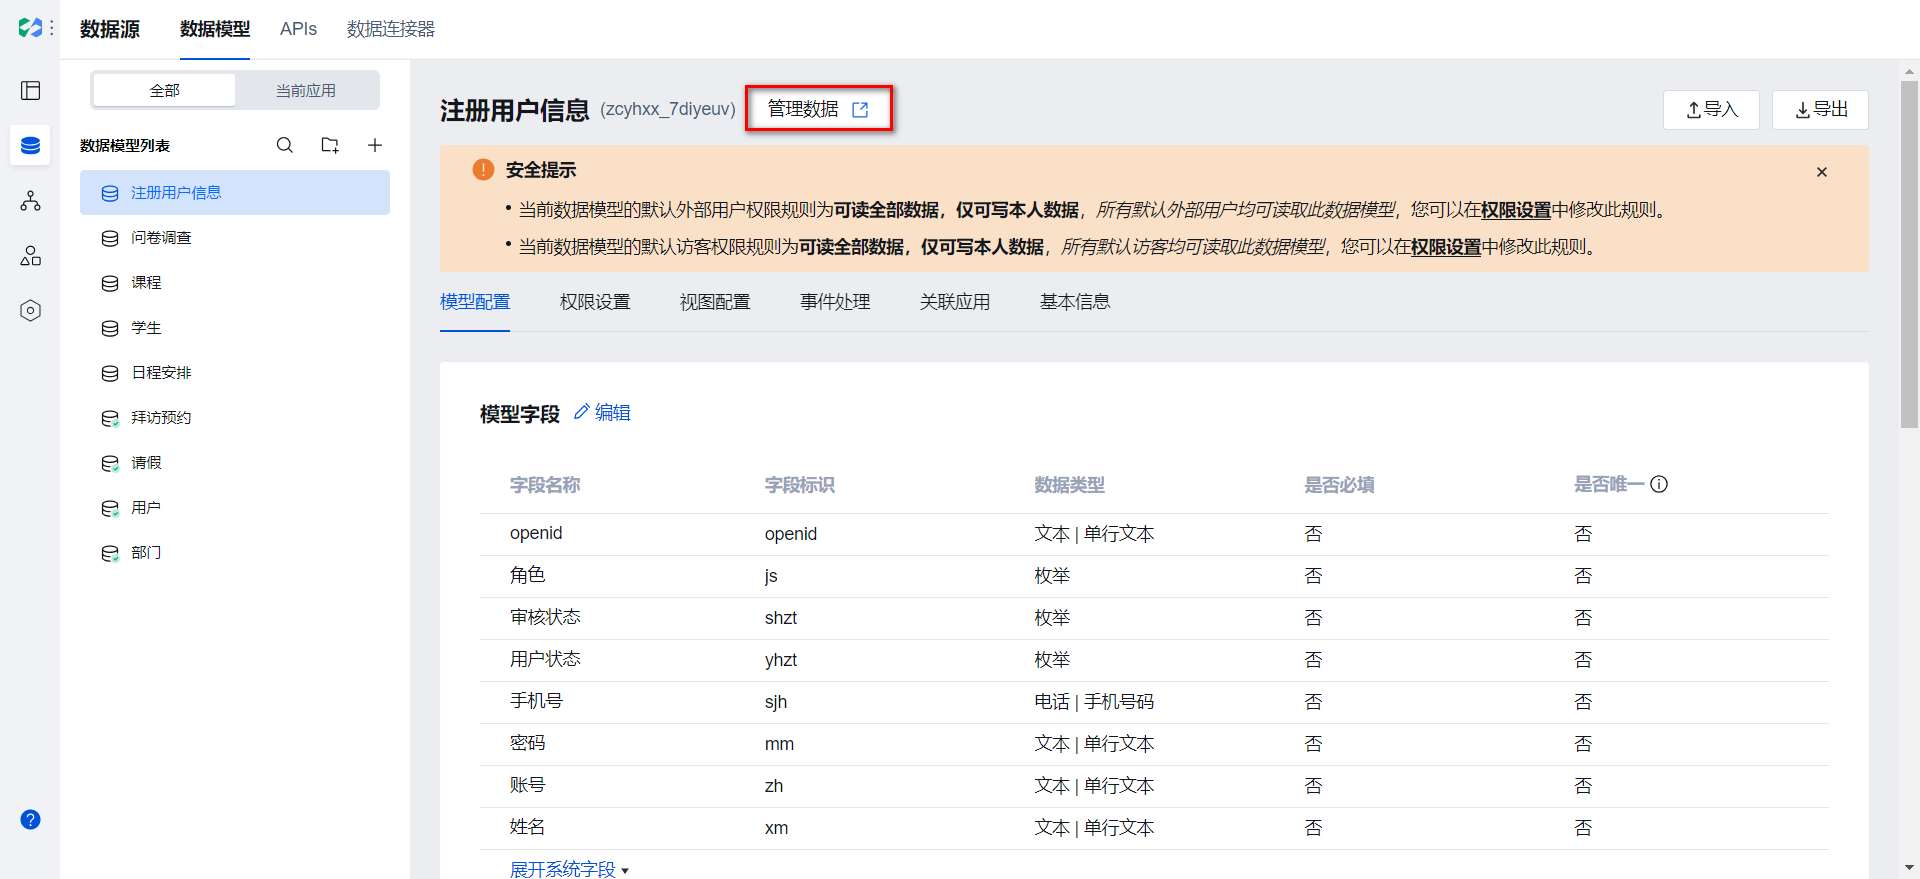Switch to 视图配置 tab
Viewport: 1920px width, 879px height.
click(x=715, y=302)
